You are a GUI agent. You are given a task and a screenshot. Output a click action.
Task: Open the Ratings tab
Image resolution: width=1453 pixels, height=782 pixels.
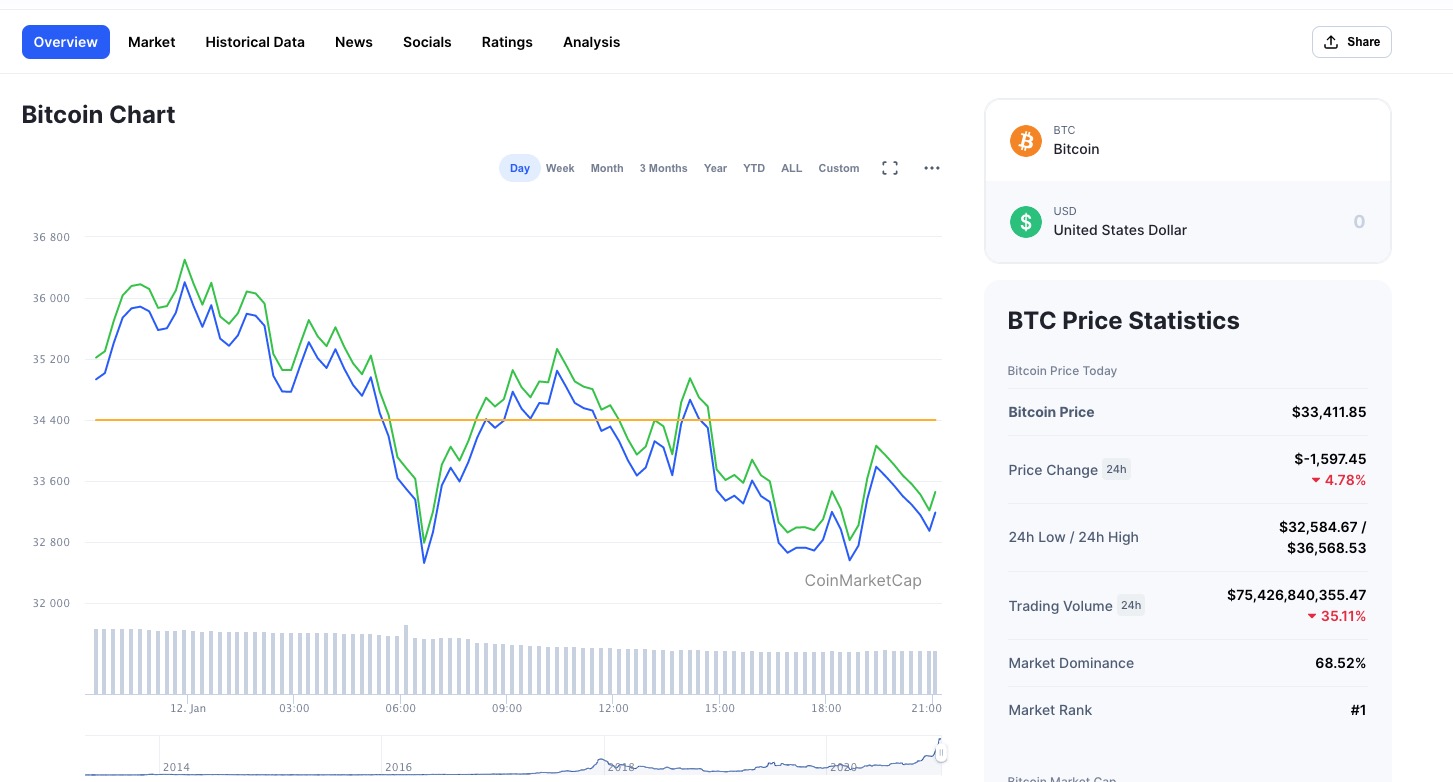pyautogui.click(x=507, y=42)
